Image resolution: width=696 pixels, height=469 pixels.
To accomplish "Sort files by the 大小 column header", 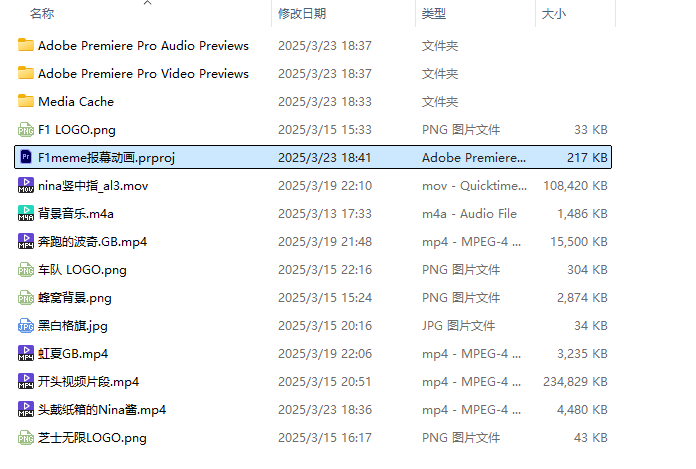I will [554, 14].
